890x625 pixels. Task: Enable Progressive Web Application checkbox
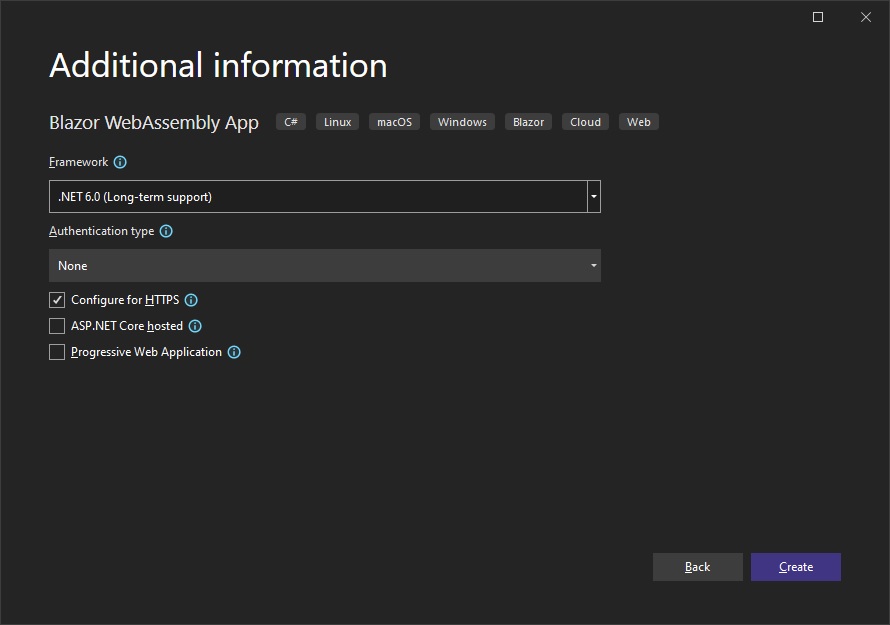point(57,352)
